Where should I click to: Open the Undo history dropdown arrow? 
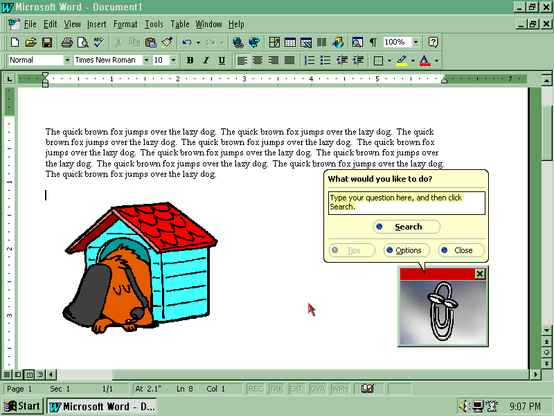[x=198, y=42]
